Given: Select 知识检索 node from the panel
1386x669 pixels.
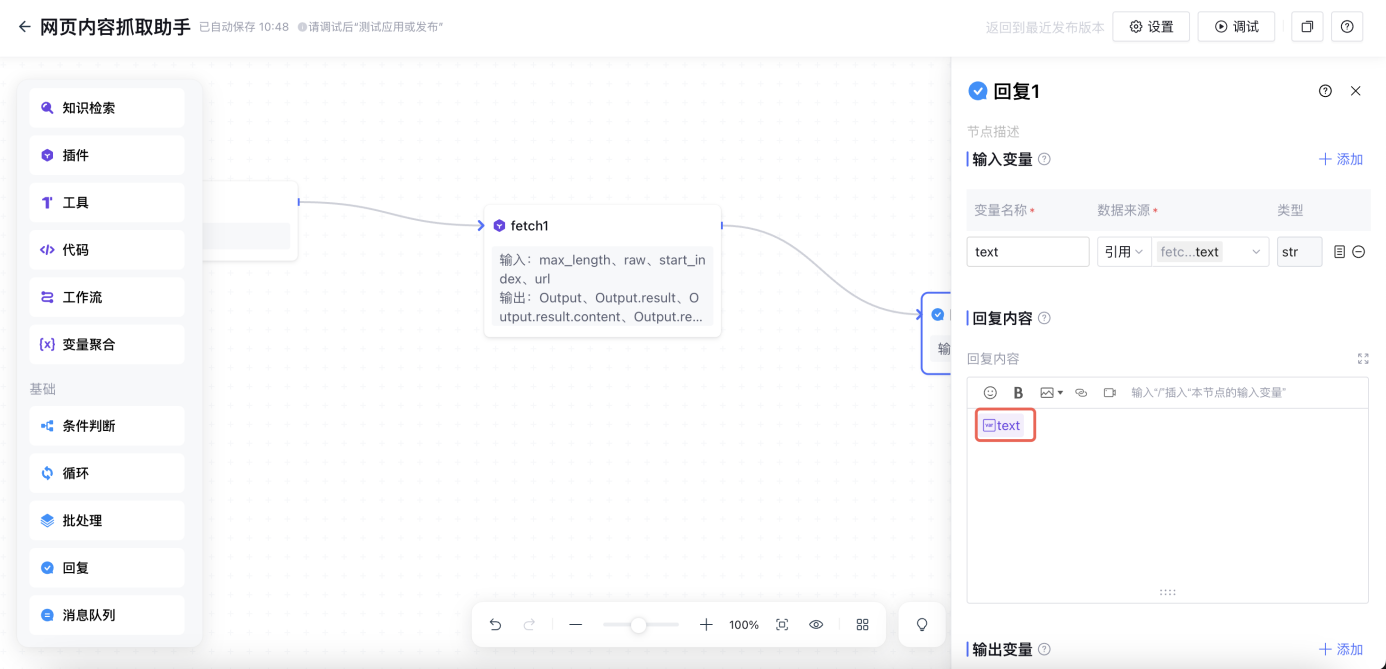Looking at the screenshot, I should click(107, 108).
